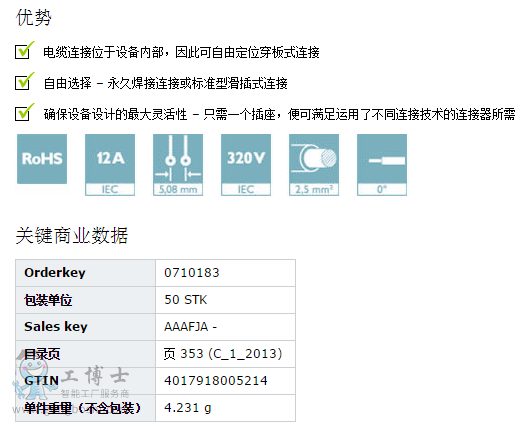The height and width of the screenshot is (429, 532).
Task: Click the 5,08 mm pin pitch icon
Action: tap(178, 165)
